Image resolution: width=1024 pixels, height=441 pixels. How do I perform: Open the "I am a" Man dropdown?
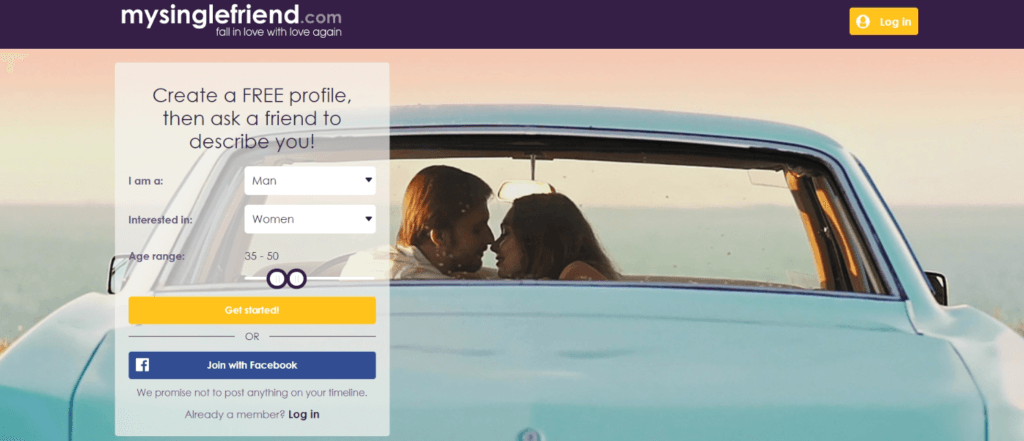tap(310, 181)
